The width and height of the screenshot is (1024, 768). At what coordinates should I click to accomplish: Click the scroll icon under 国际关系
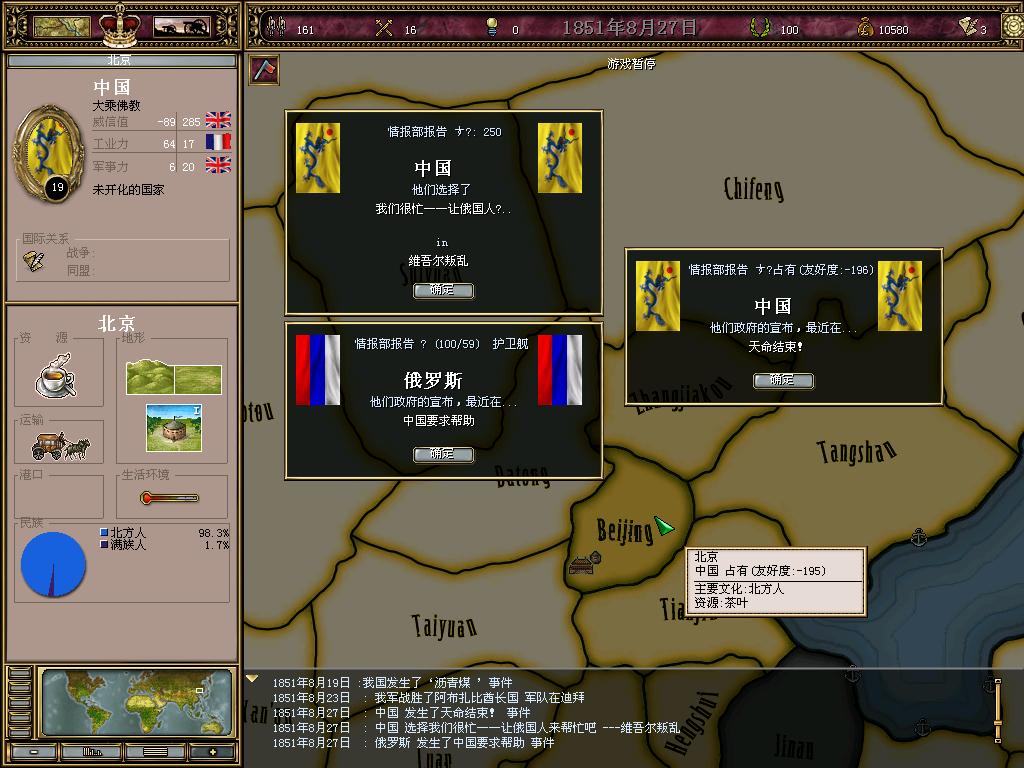click(x=33, y=261)
